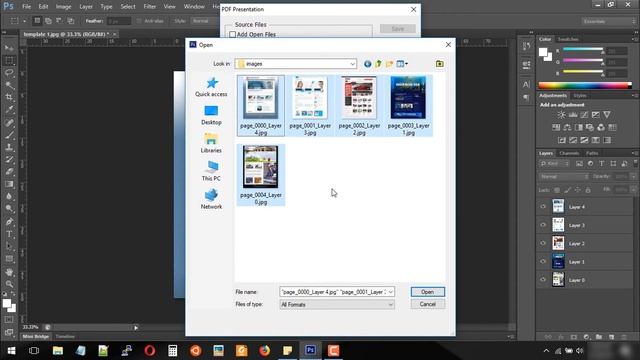Select the Eyedropper tool
Viewport: 640px width, 360px height.
[x=9, y=109]
